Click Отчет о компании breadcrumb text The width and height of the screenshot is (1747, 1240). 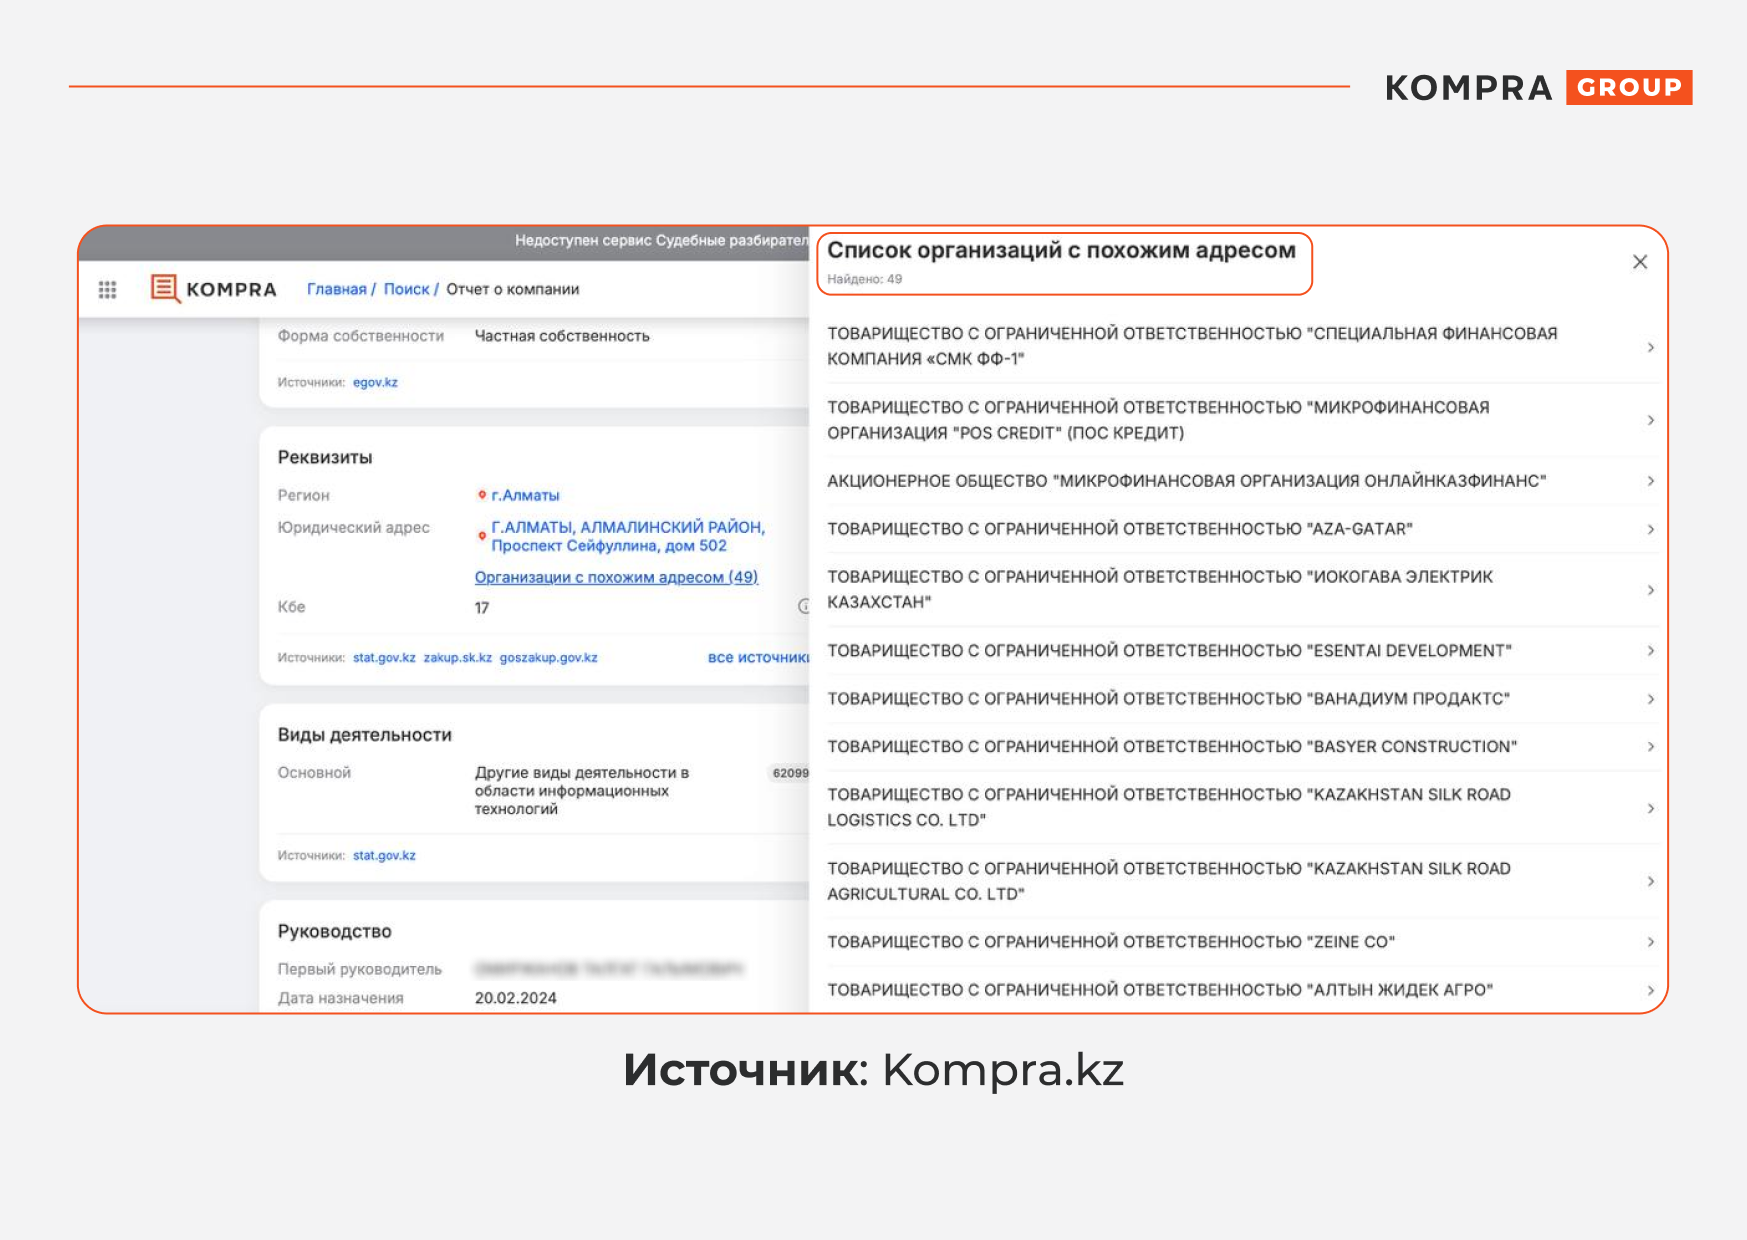tap(513, 289)
